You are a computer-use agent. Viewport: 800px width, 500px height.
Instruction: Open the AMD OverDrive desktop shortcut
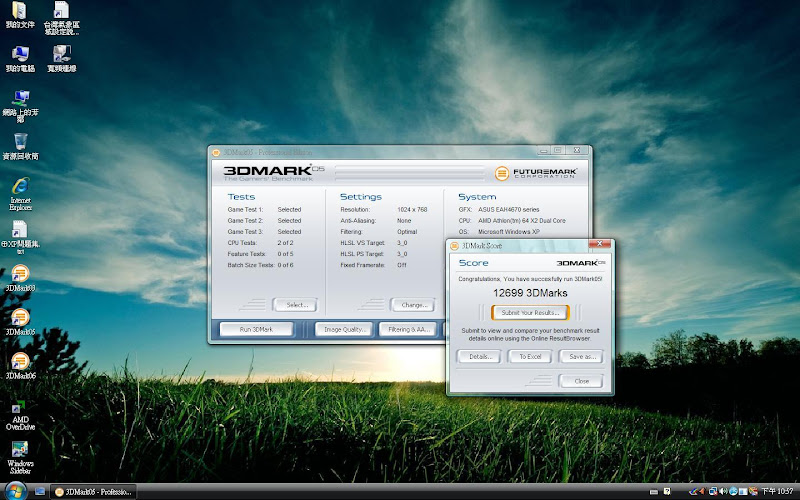click(x=20, y=415)
